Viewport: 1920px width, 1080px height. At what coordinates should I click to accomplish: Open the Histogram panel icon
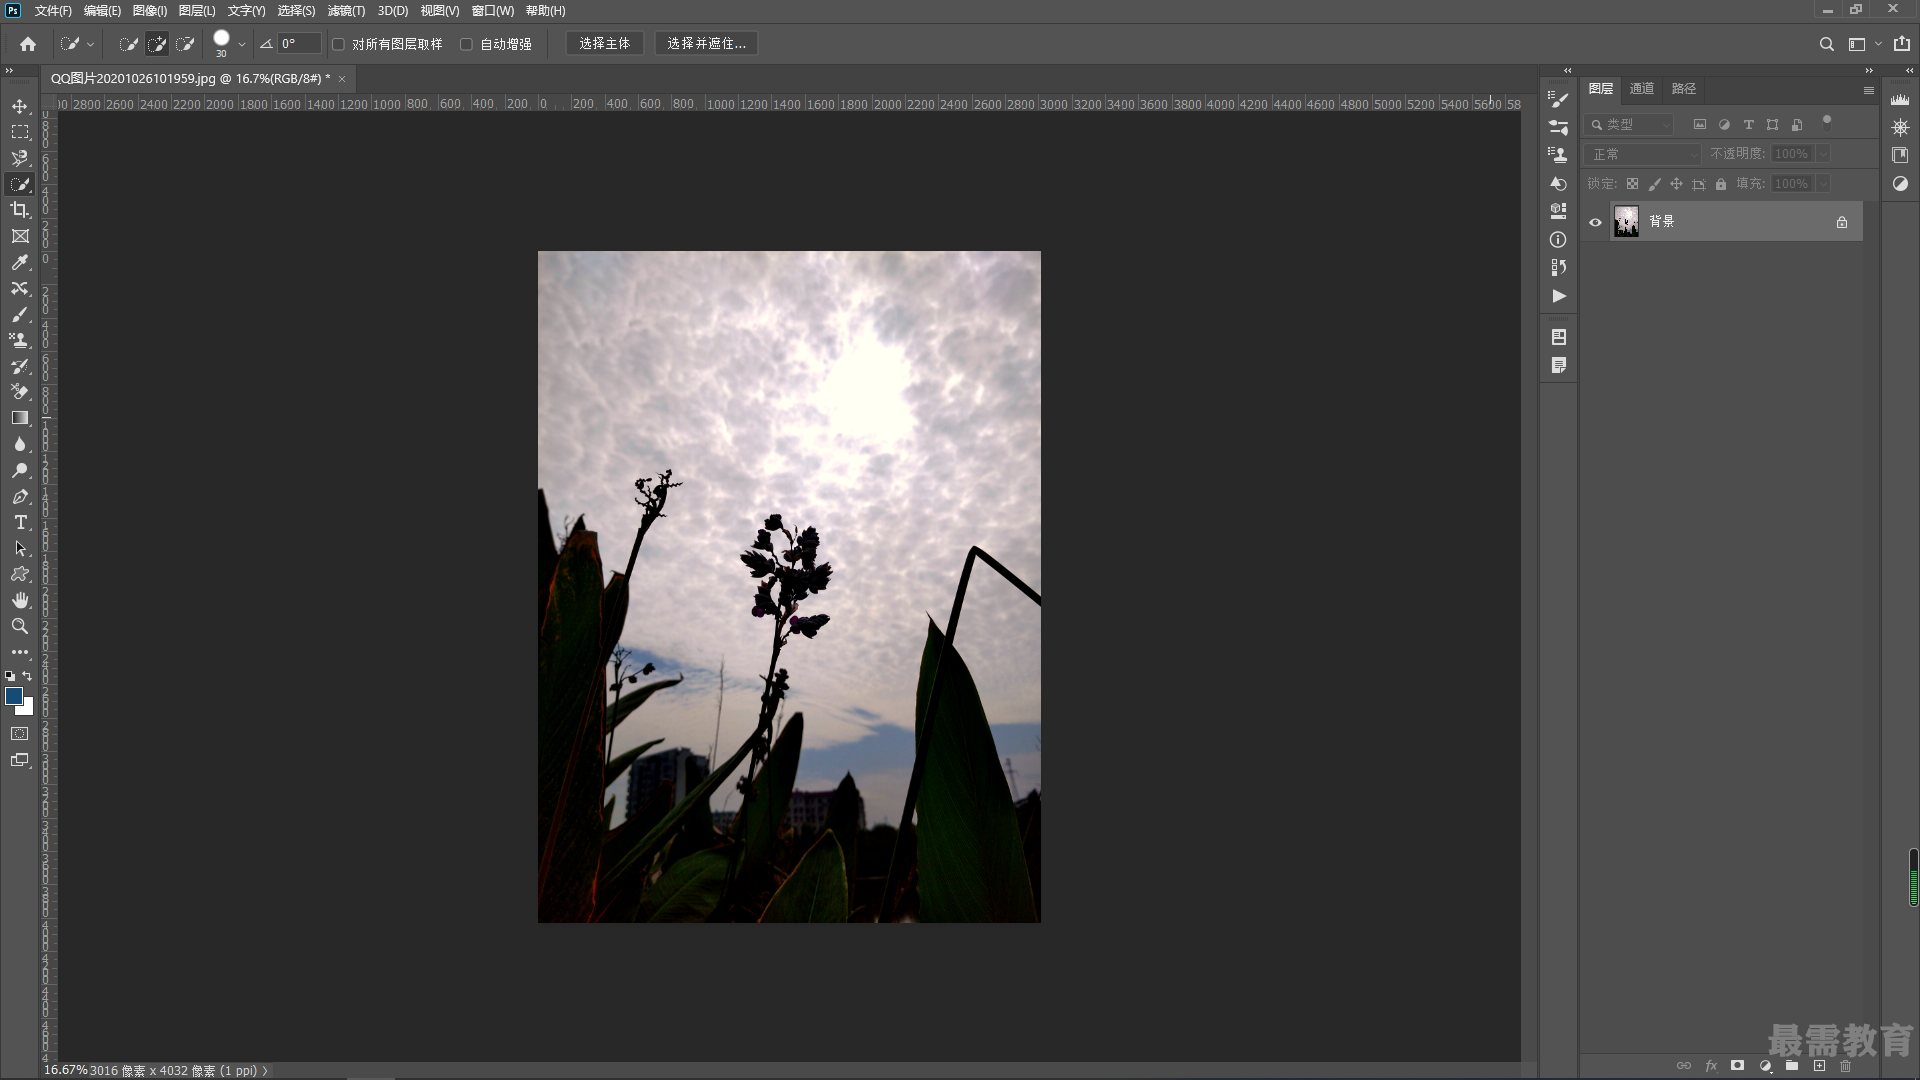pos(1900,99)
